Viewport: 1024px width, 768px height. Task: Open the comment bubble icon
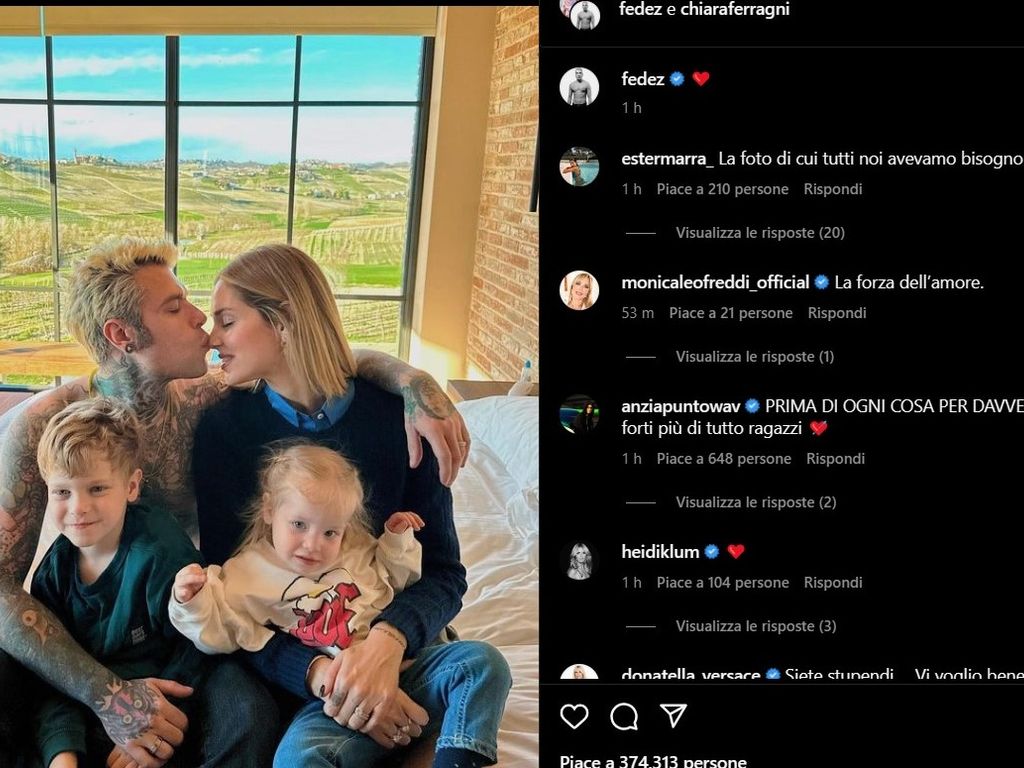tap(624, 716)
